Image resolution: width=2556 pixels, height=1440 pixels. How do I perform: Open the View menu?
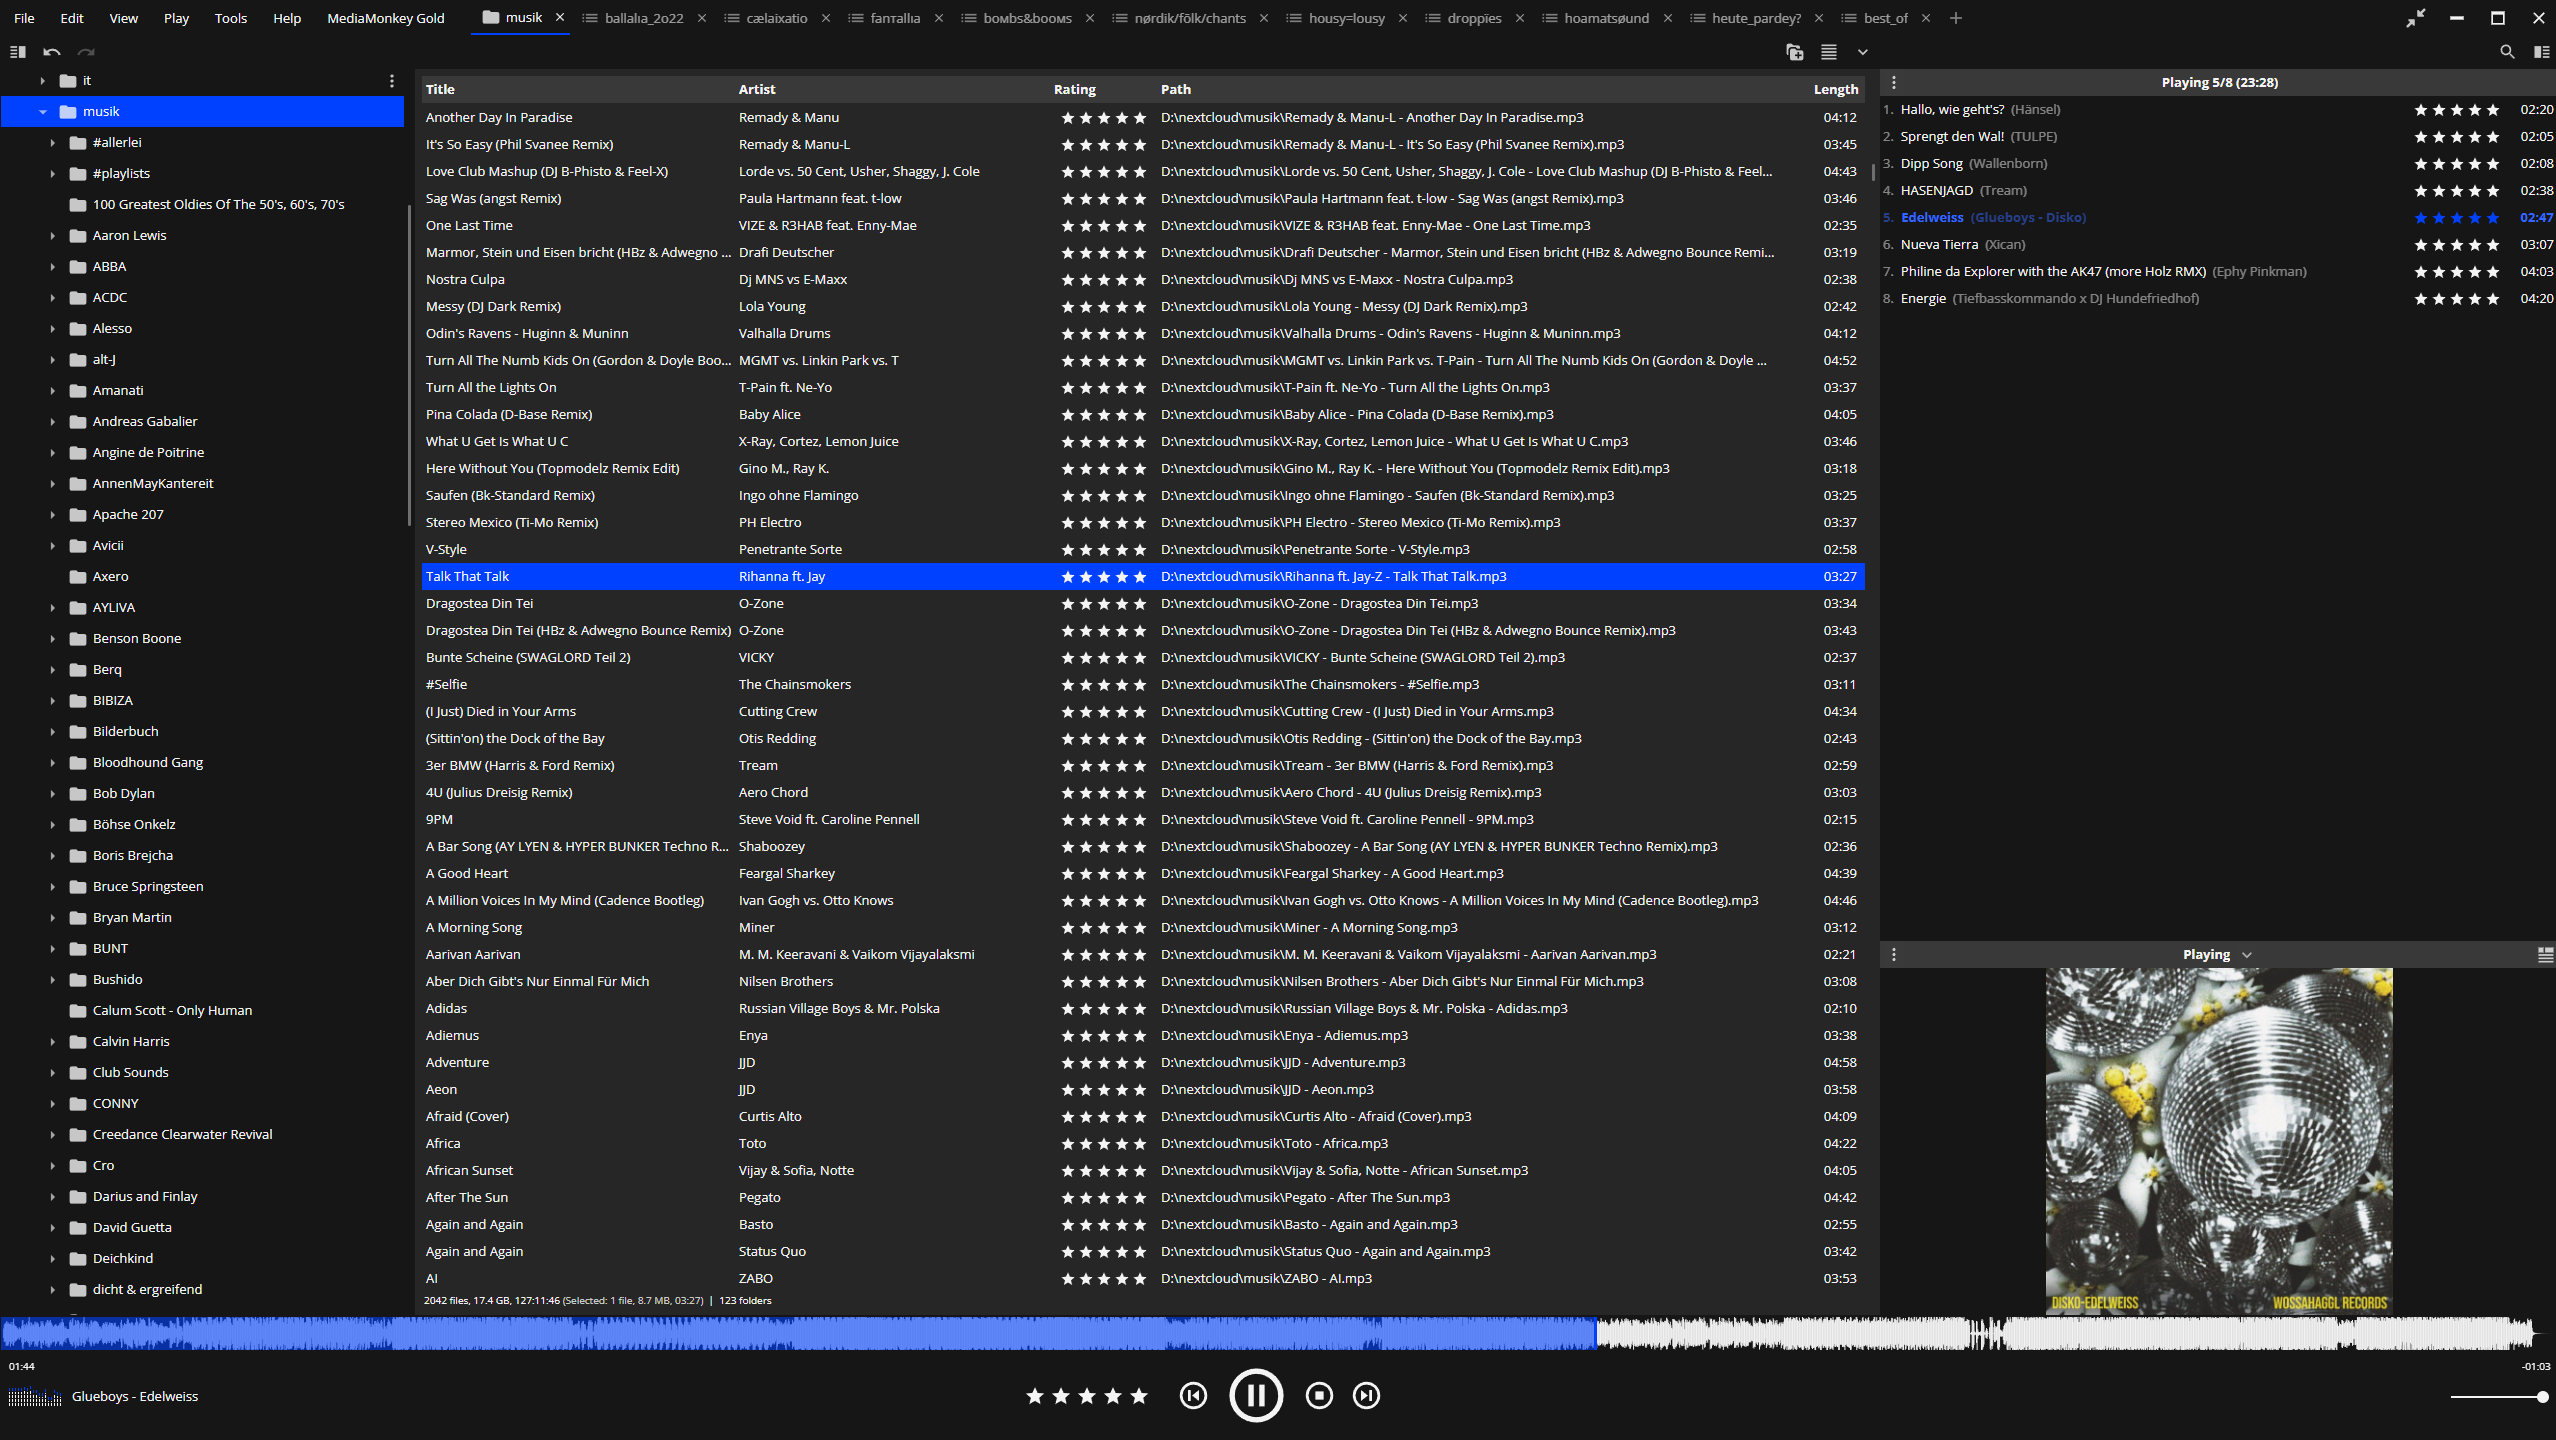[124, 18]
